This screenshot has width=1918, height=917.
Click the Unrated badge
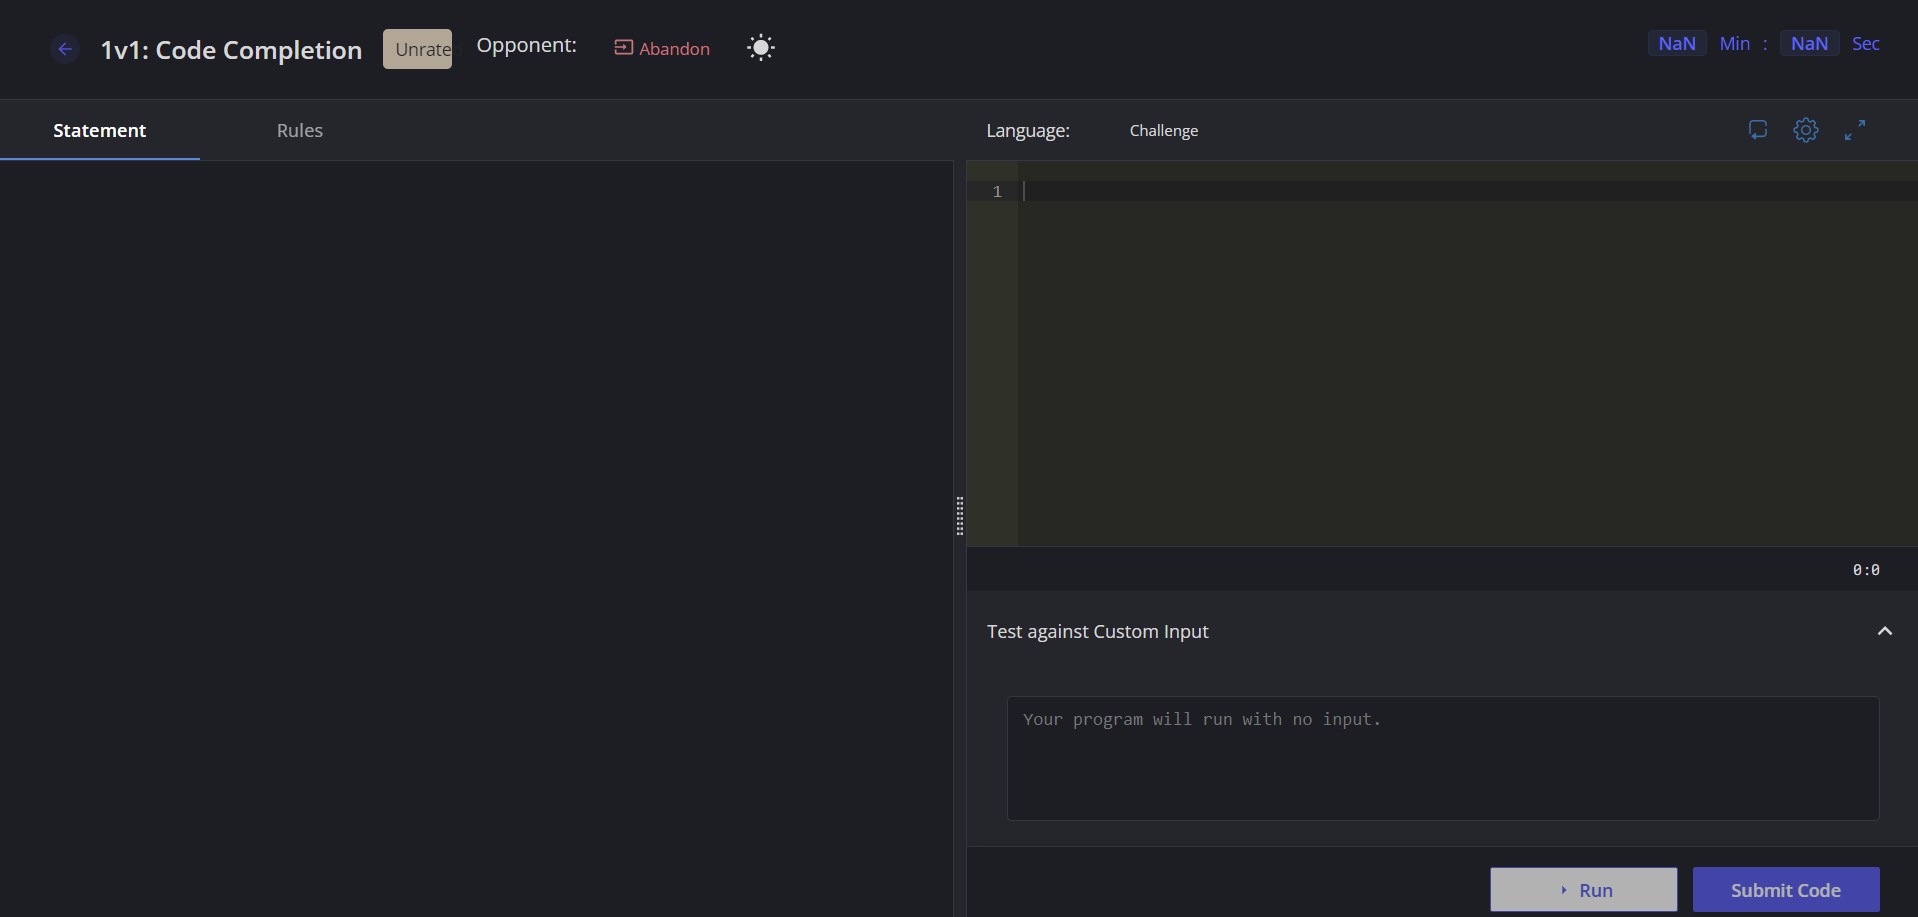point(417,49)
